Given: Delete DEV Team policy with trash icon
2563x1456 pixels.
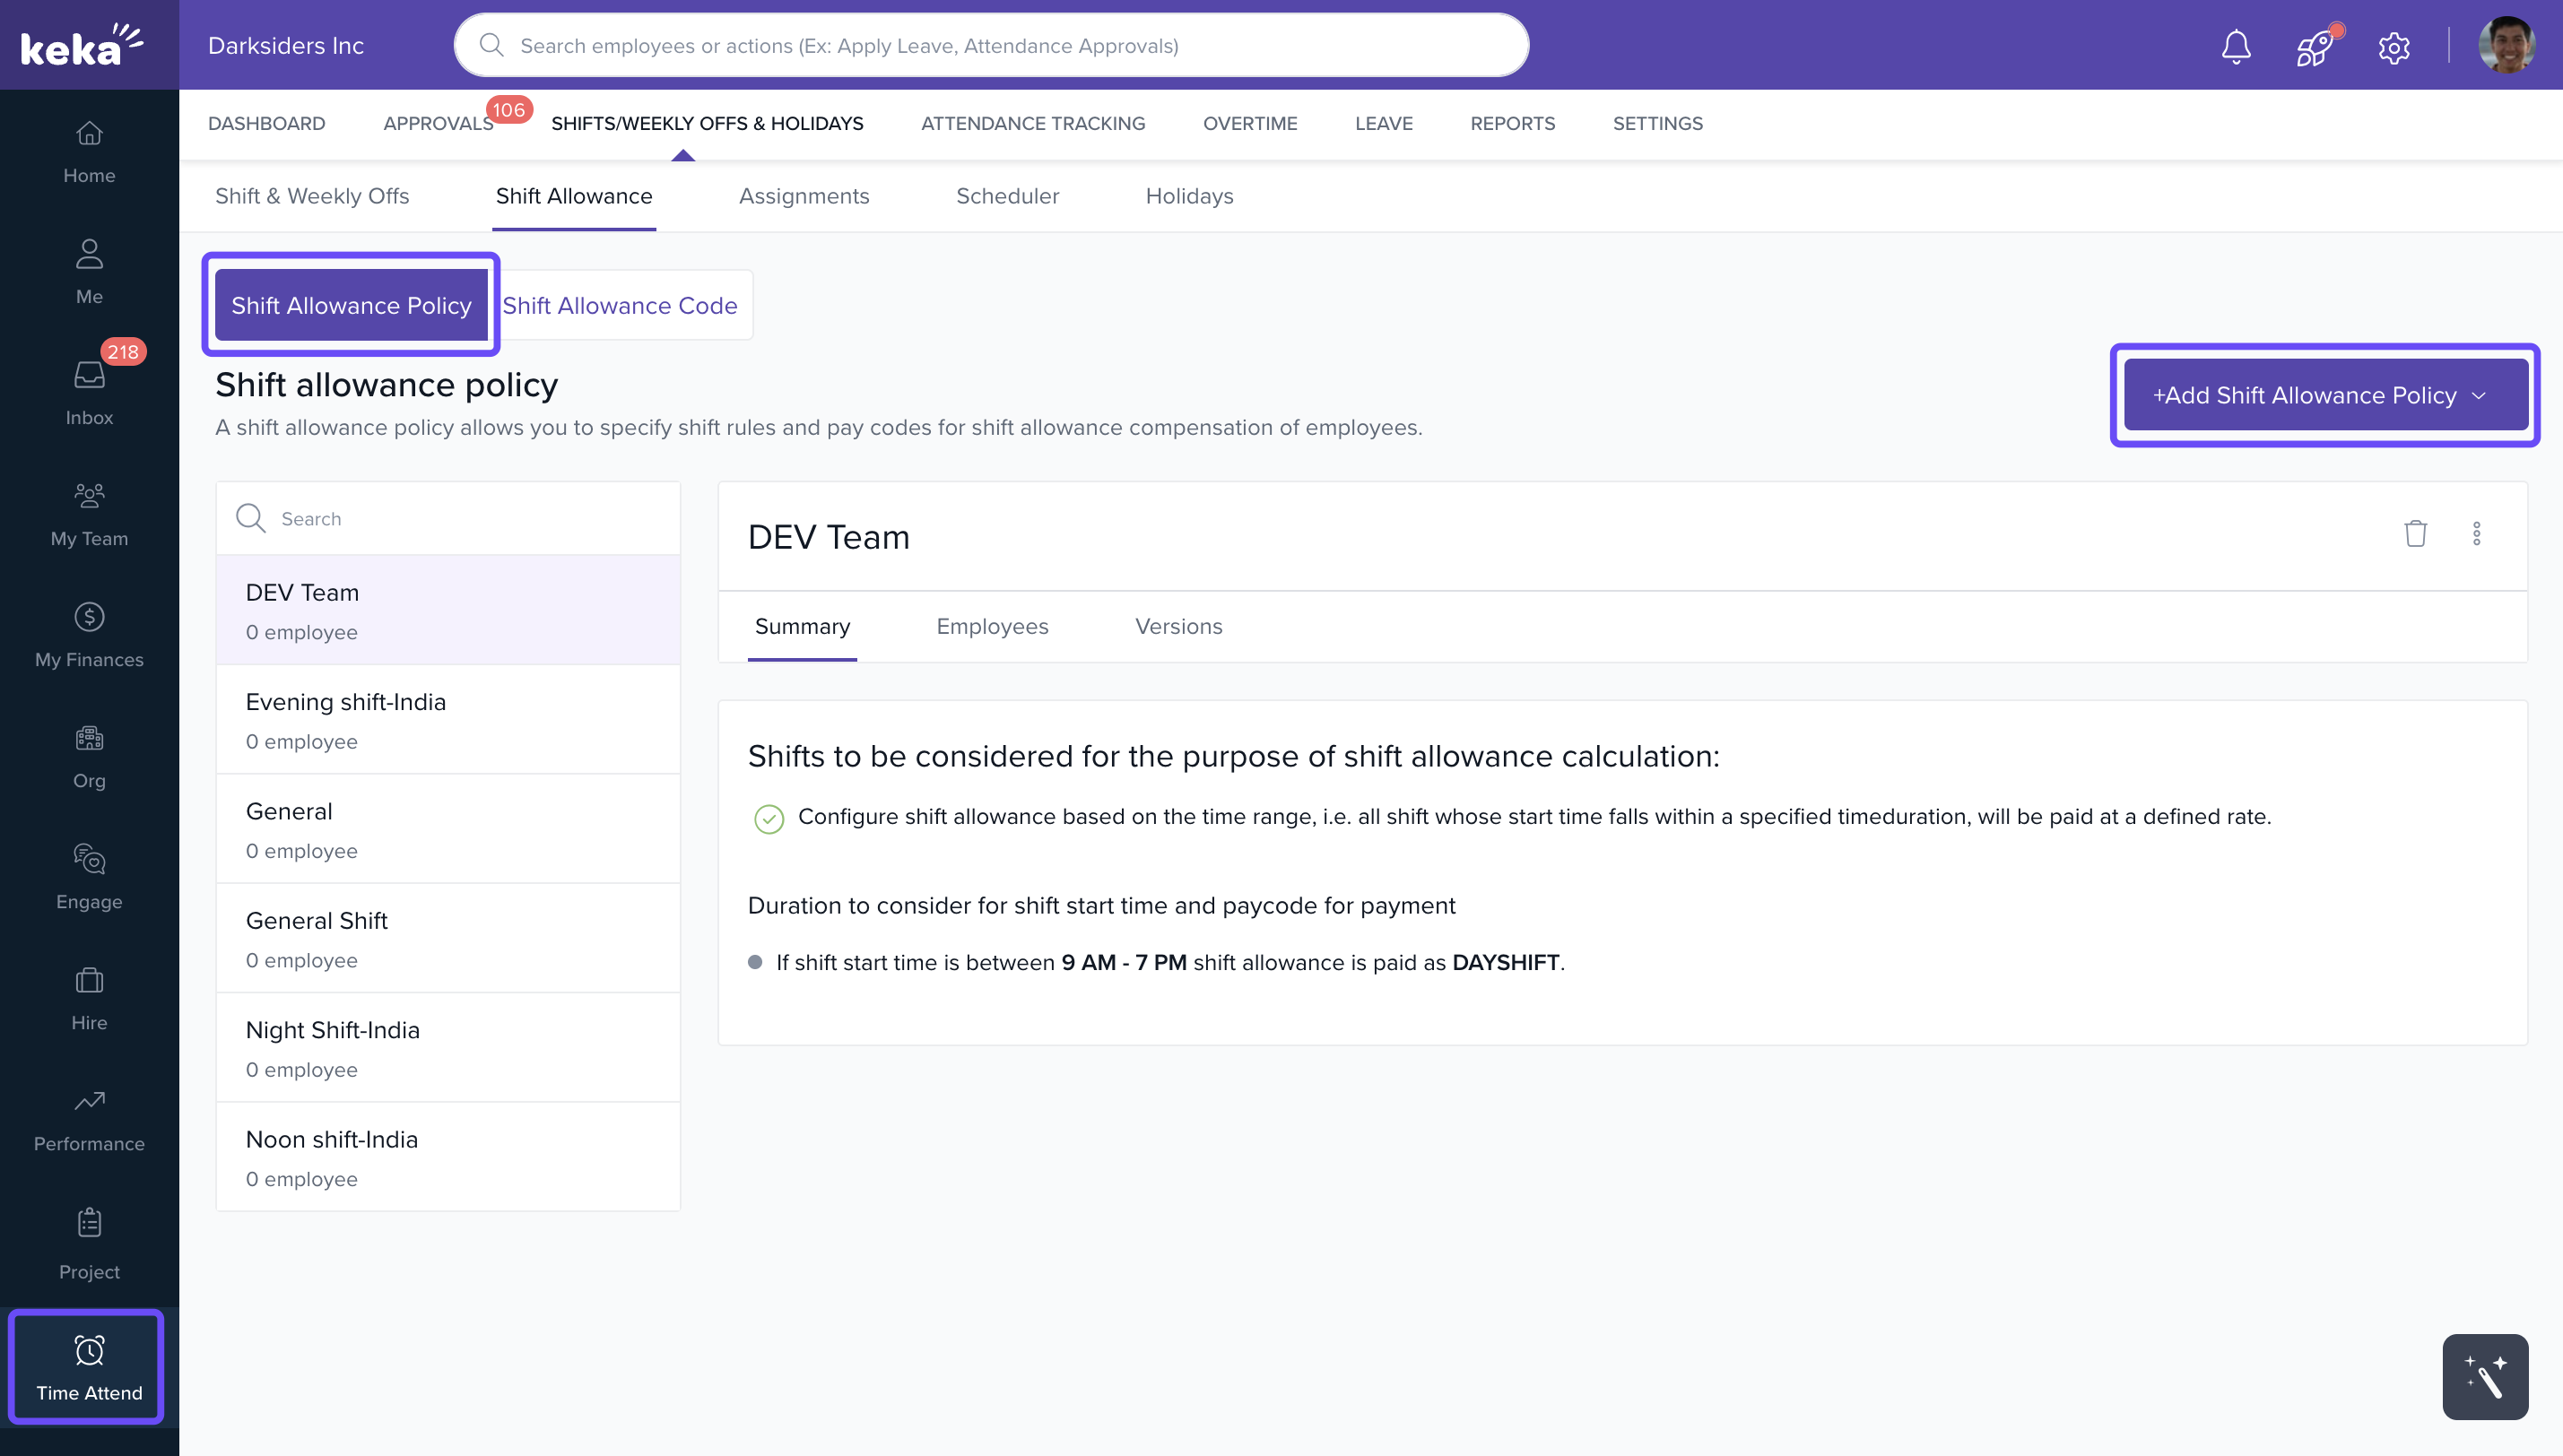Looking at the screenshot, I should (x=2415, y=534).
